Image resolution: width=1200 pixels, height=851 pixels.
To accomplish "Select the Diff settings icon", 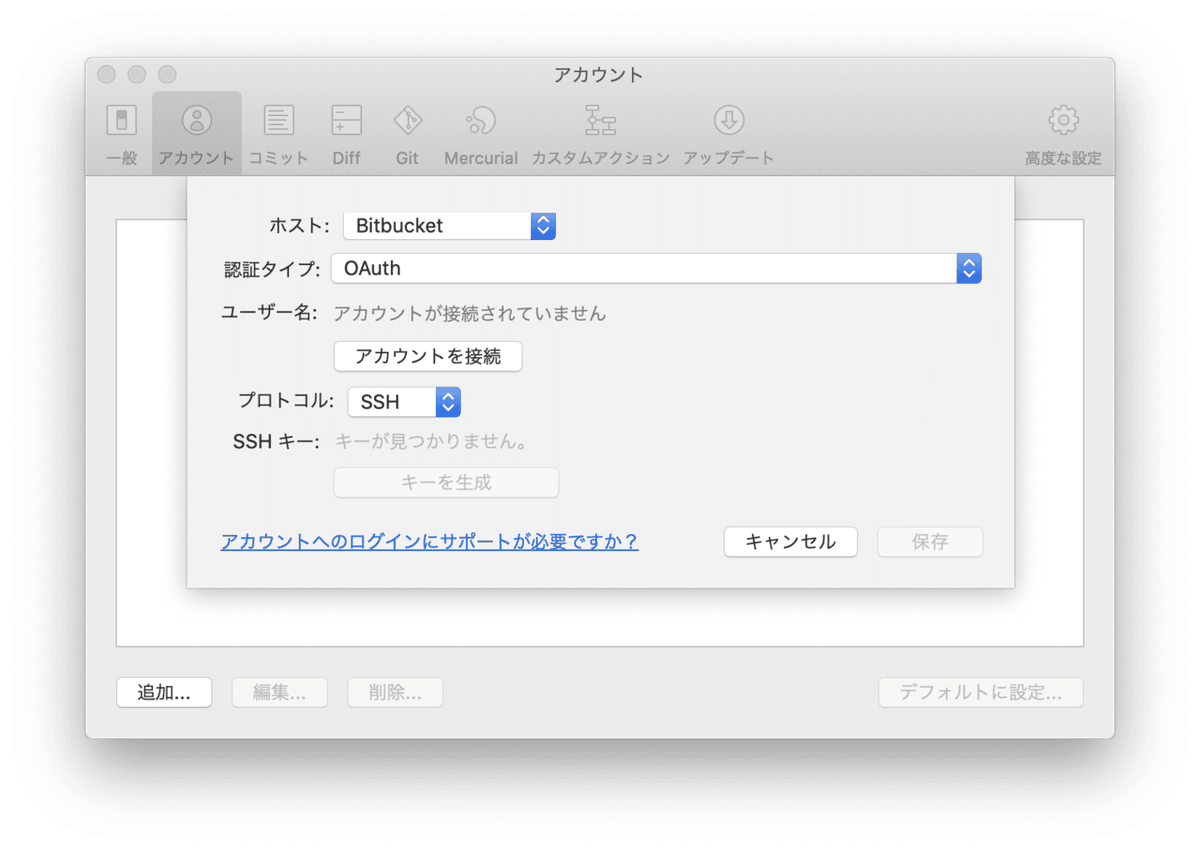I will point(345,130).
